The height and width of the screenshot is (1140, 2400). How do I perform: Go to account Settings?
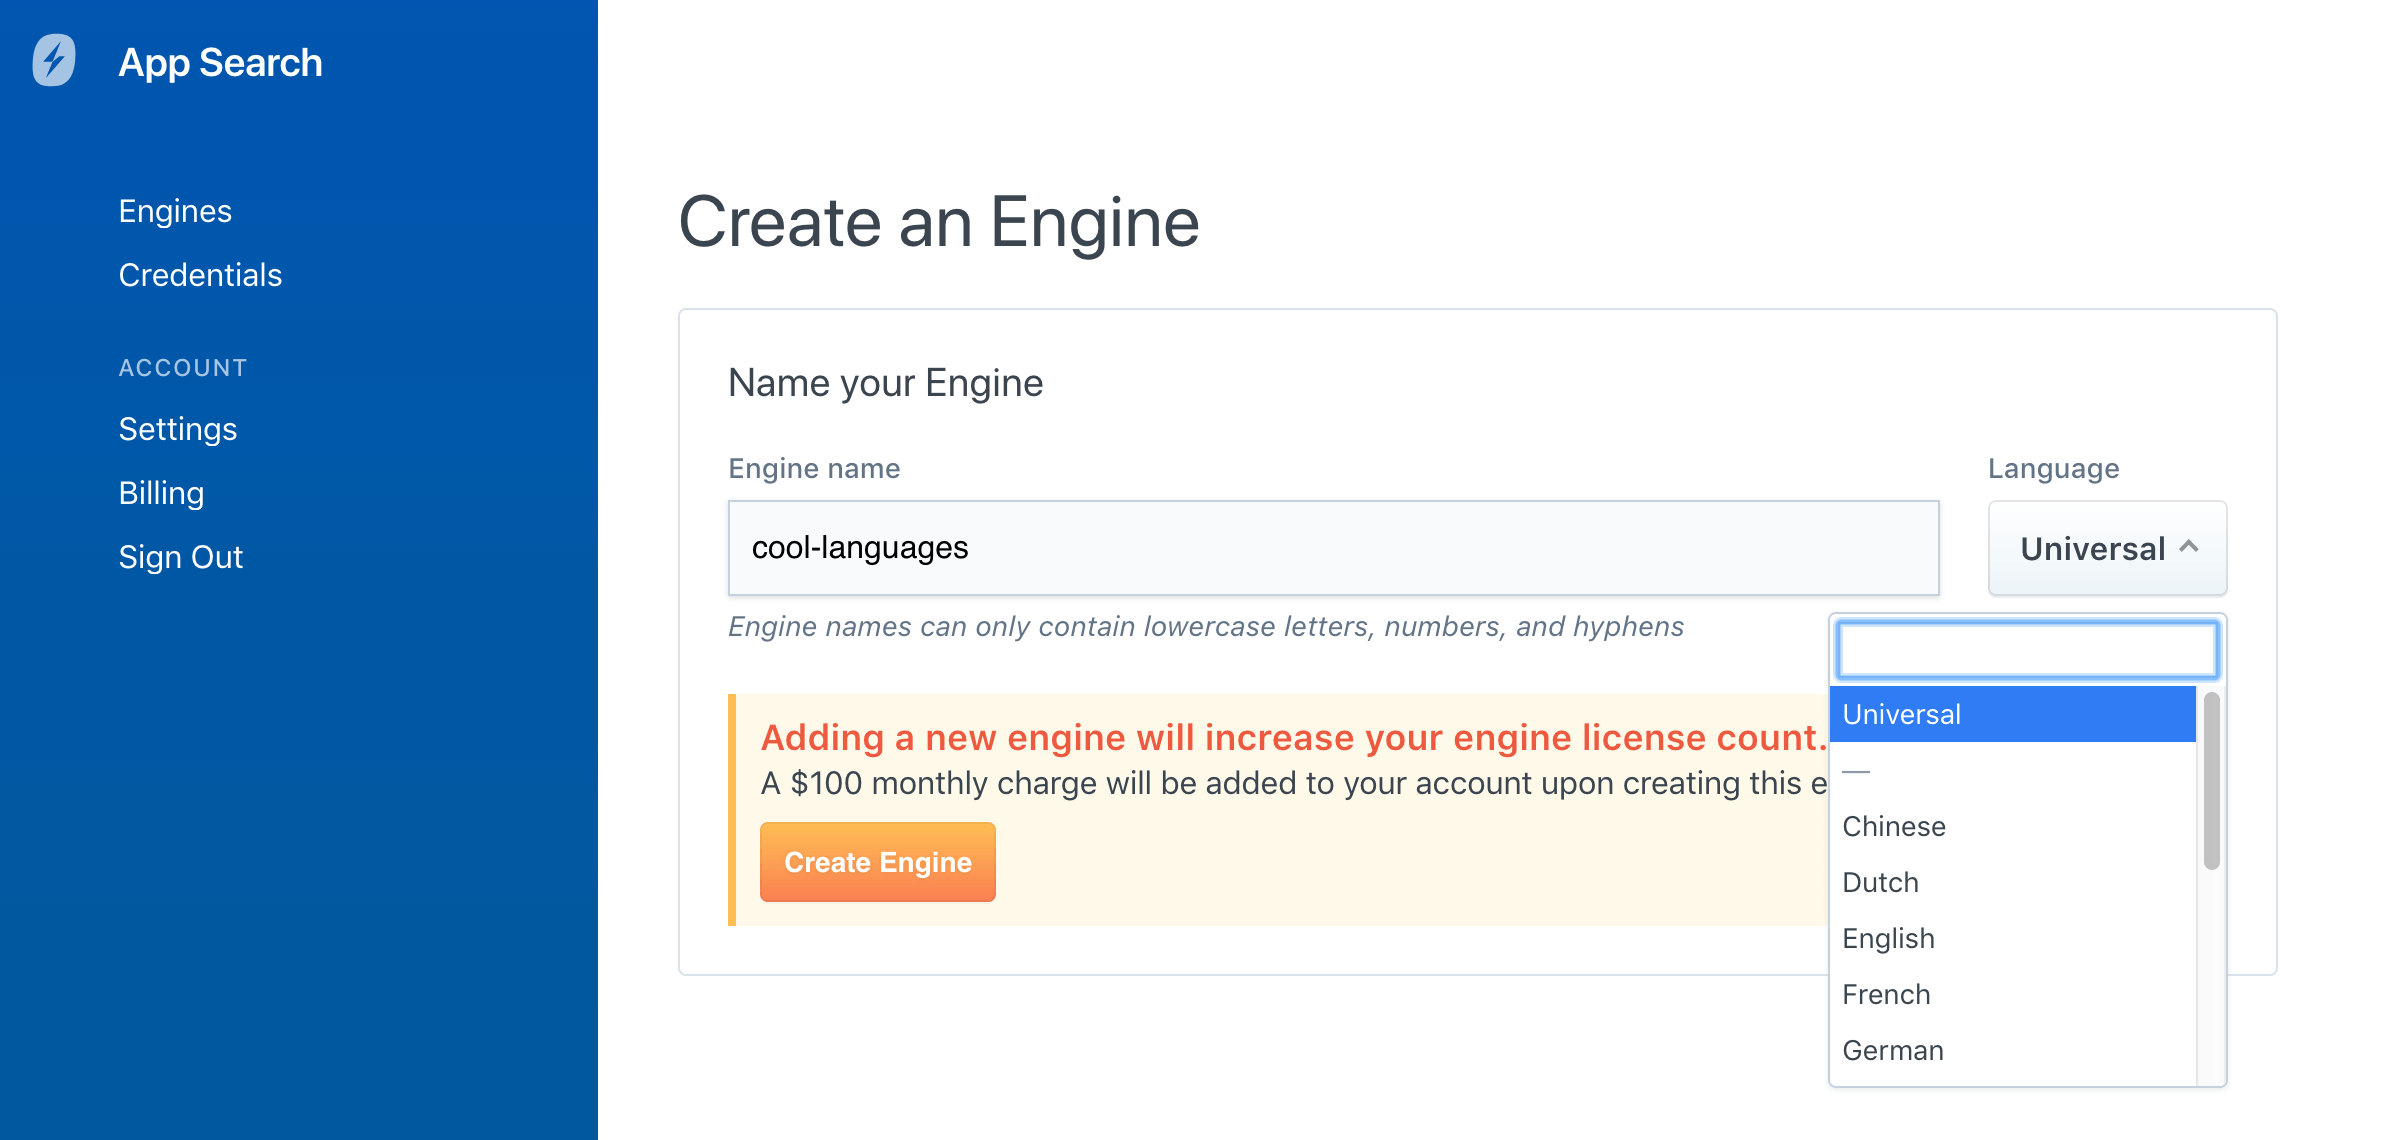(178, 429)
